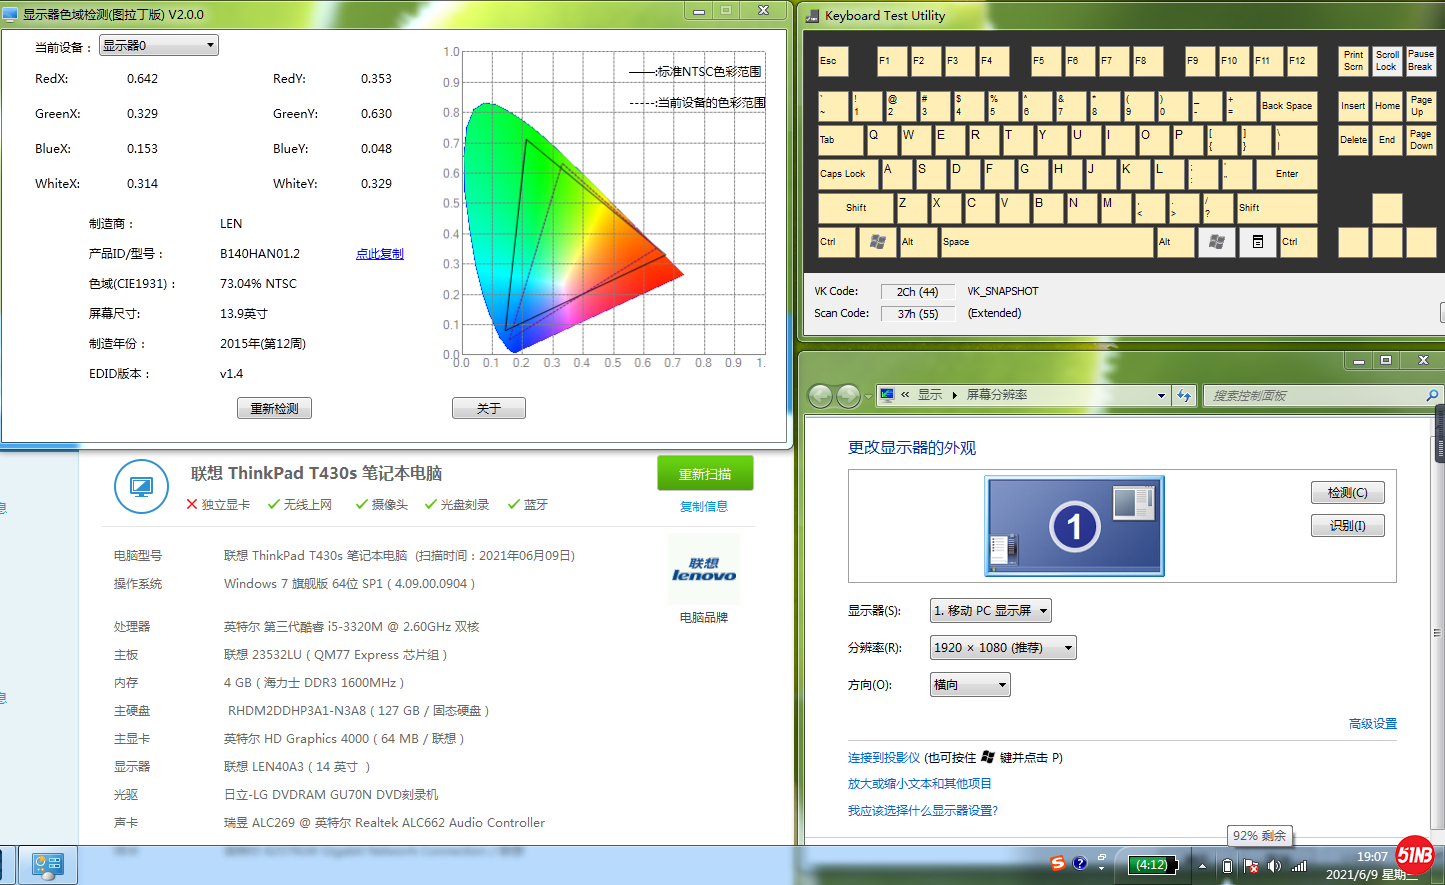Click the refresh icon in the address bar
The width and height of the screenshot is (1445, 885).
[x=1184, y=396]
